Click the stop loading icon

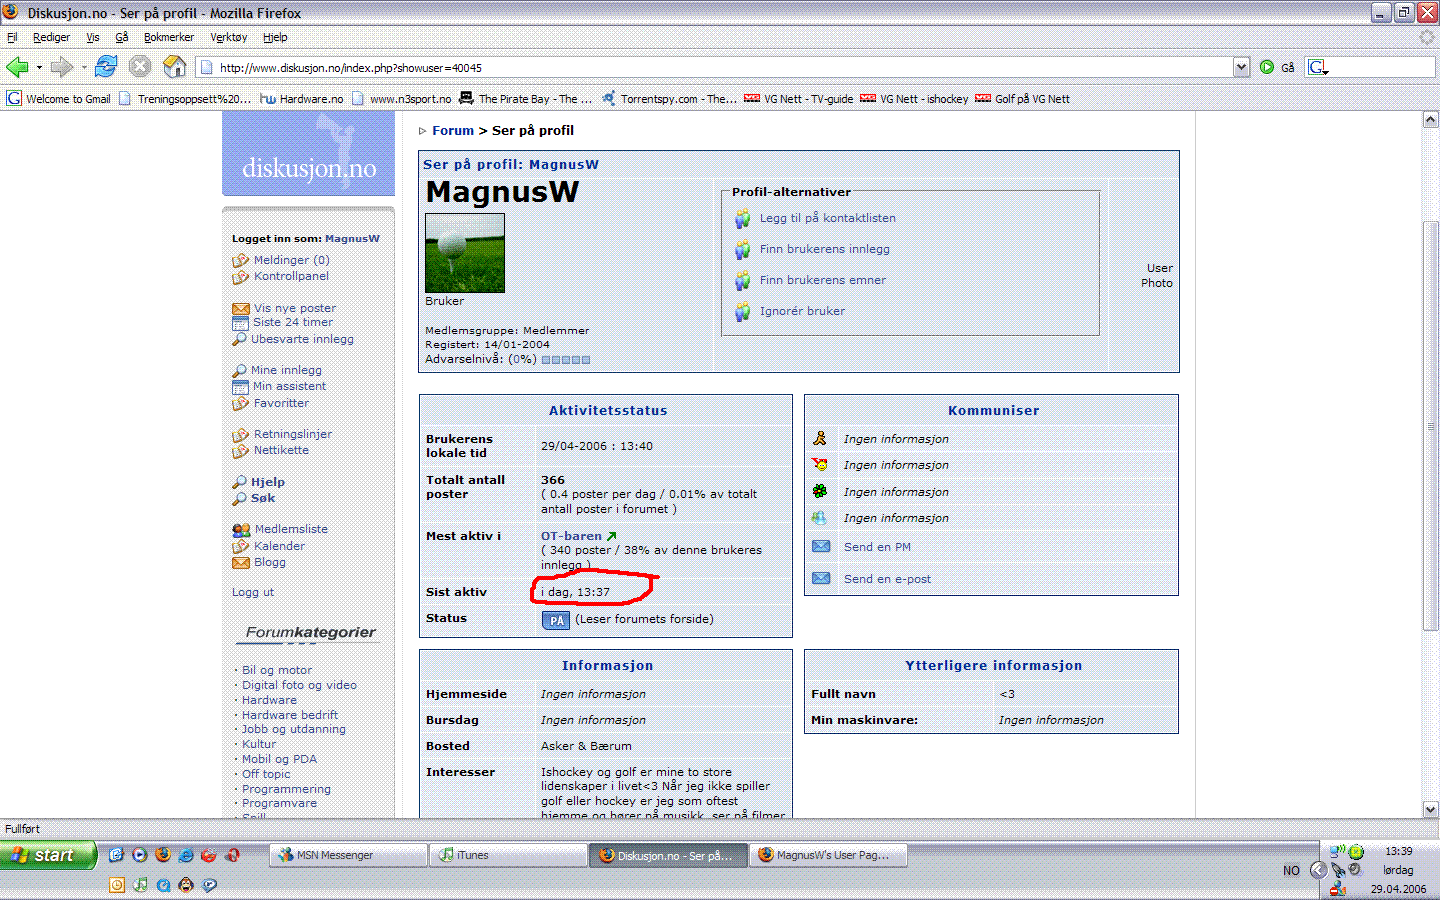[140, 67]
